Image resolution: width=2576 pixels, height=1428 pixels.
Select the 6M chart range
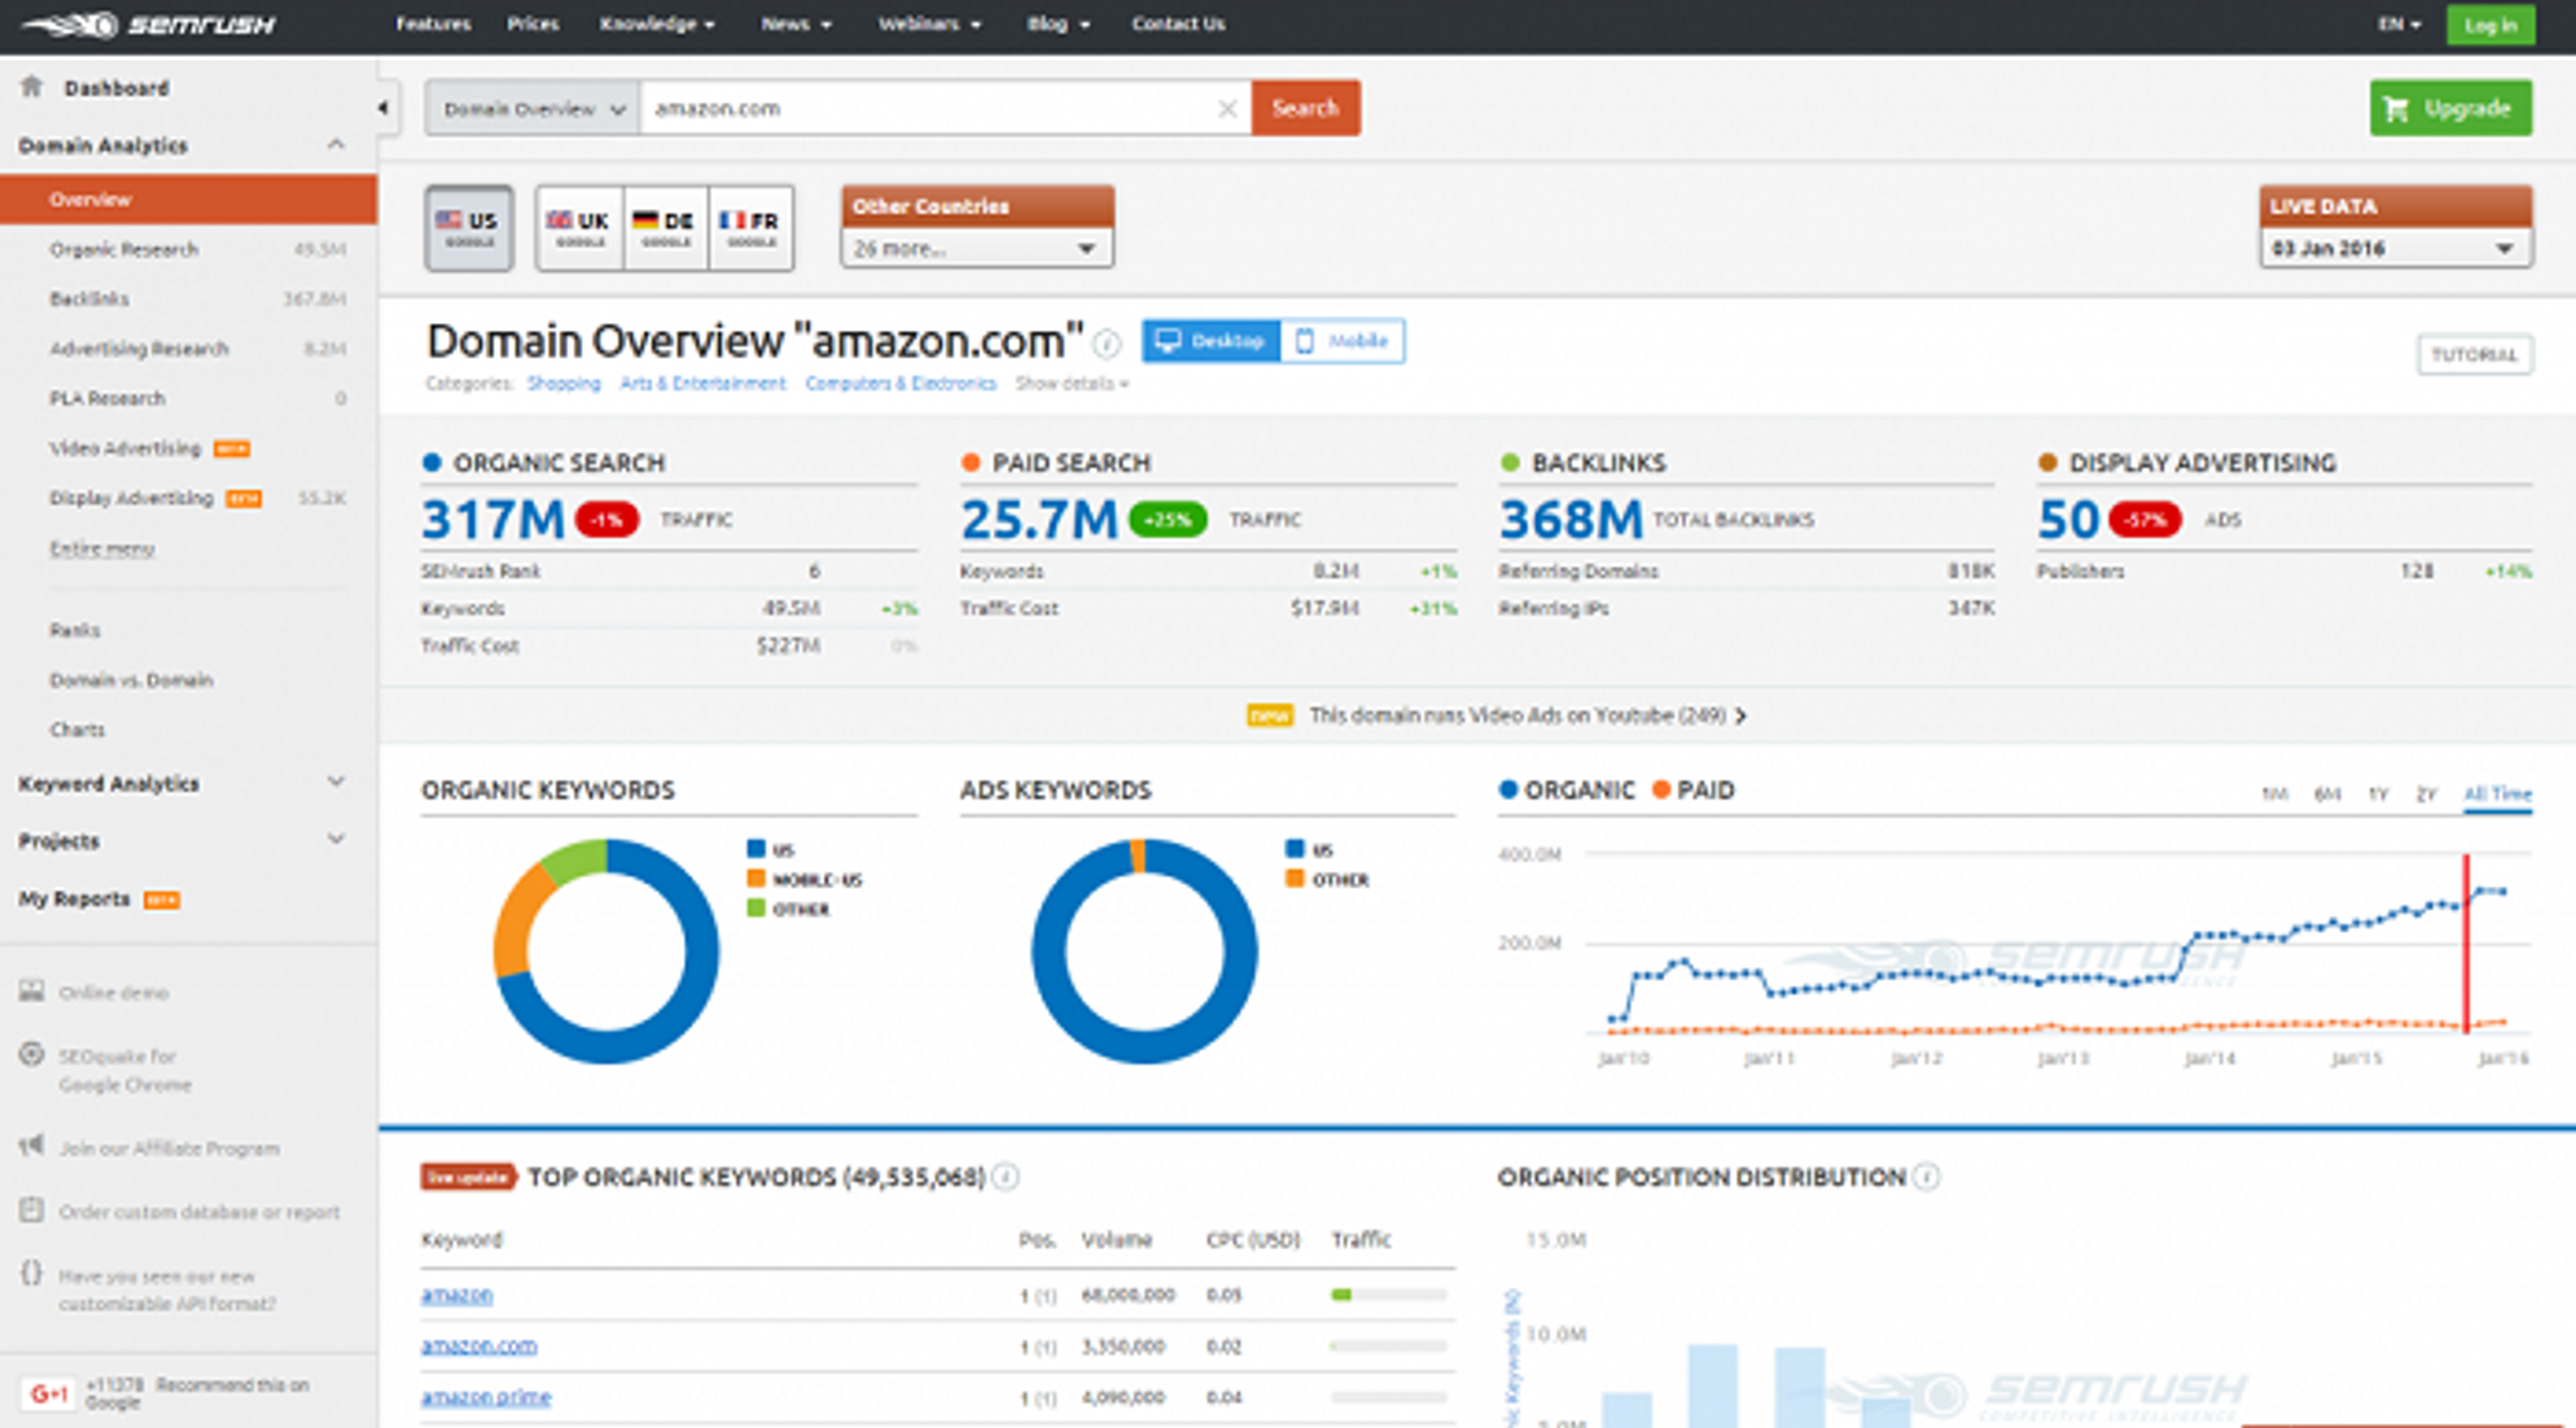(2327, 794)
